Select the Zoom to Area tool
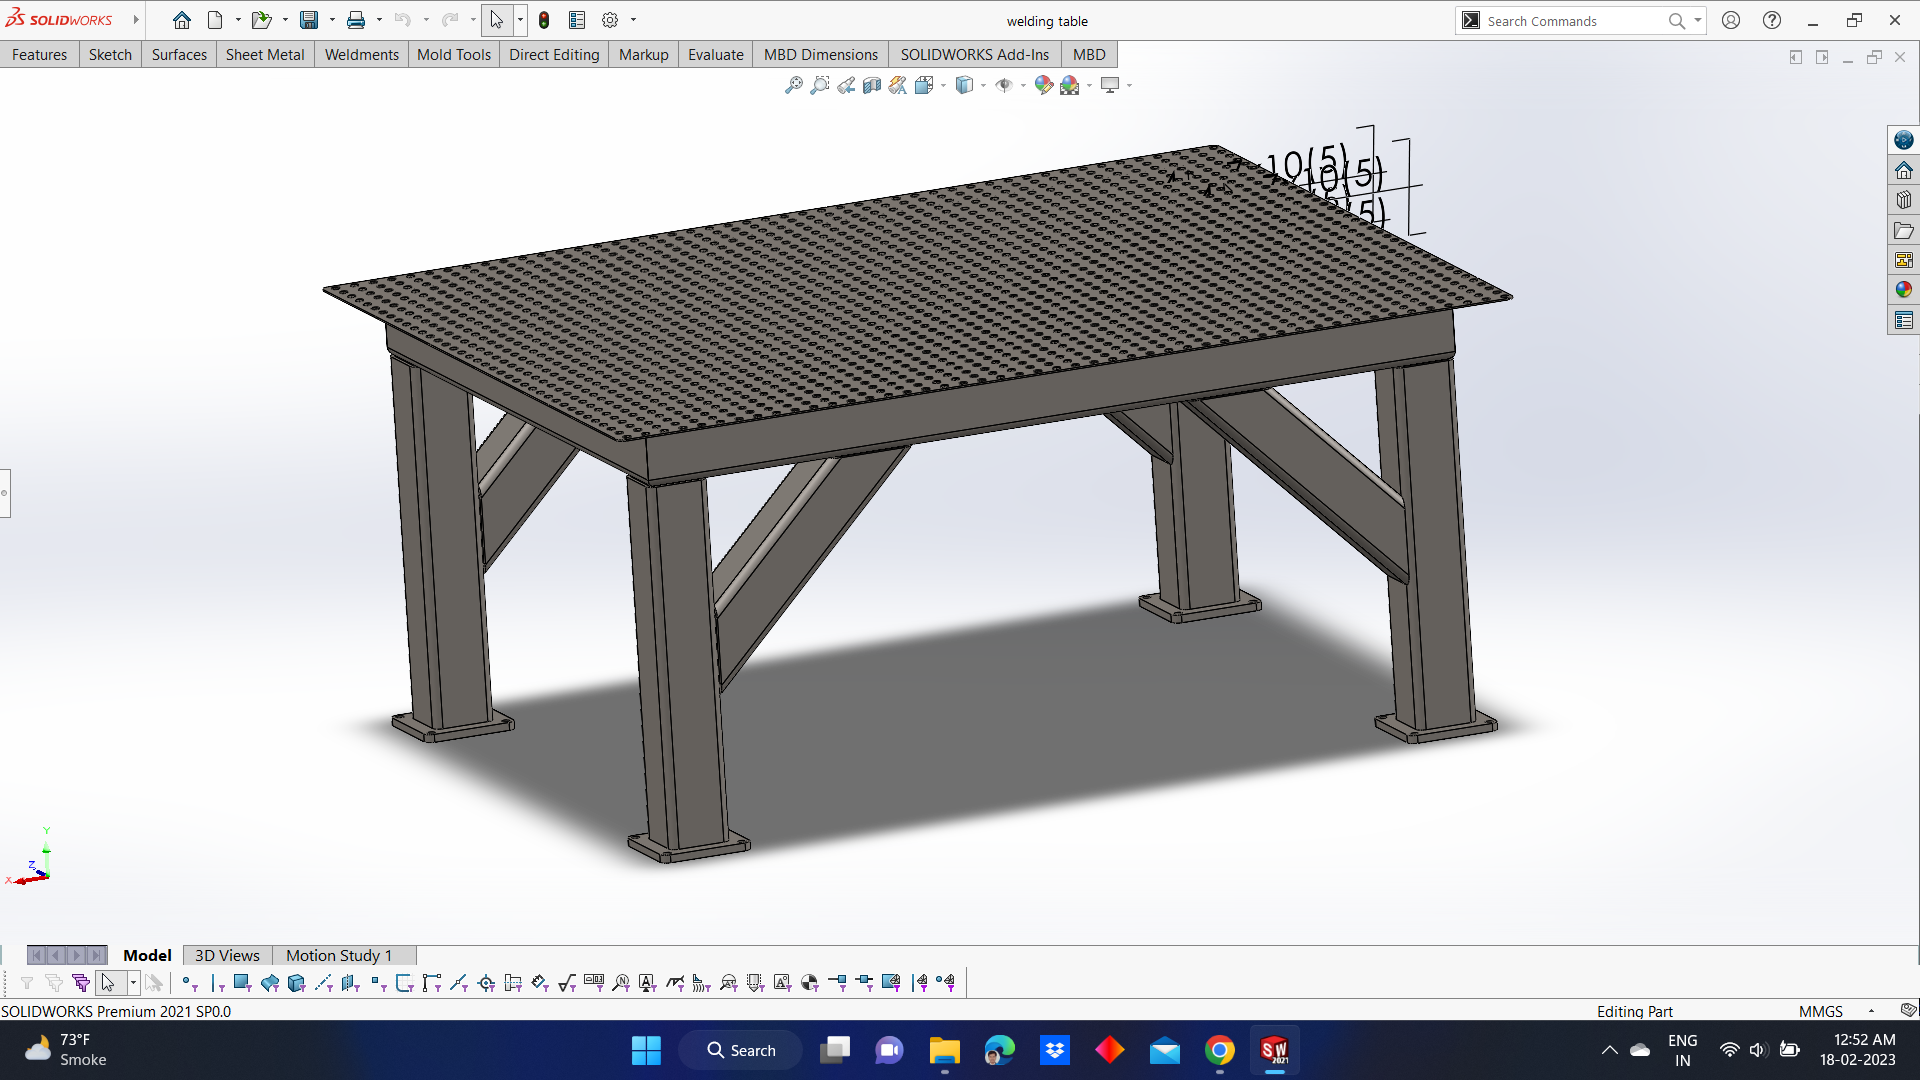 [819, 85]
